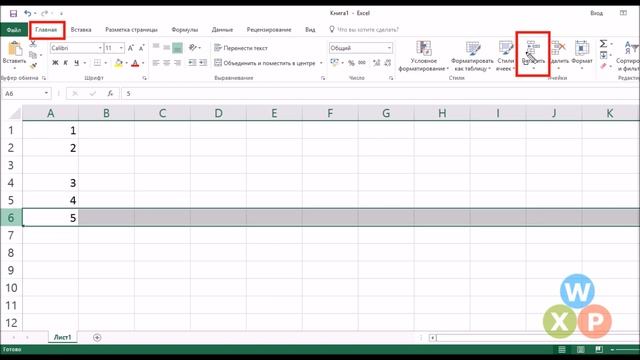Click the Вход sign-in link
This screenshot has height=360, width=640.
[x=596, y=13]
